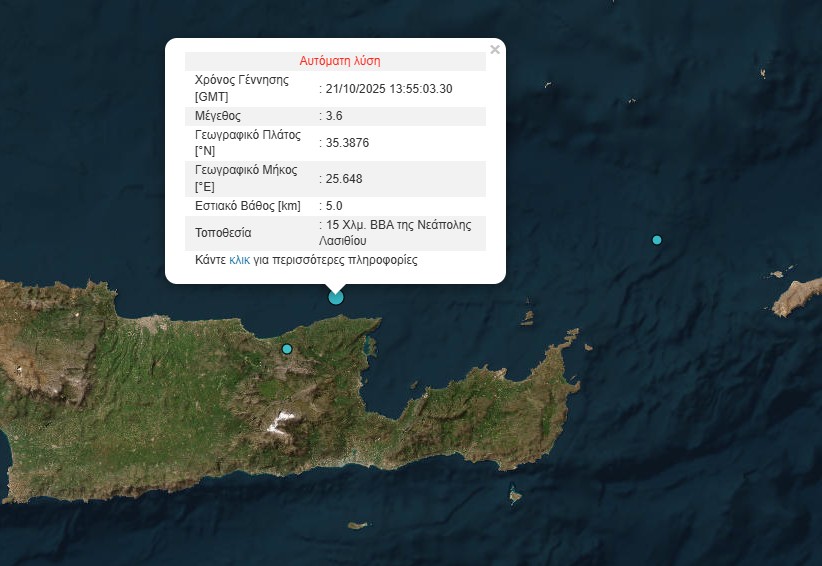Screen dimensions: 822x566
Task: Click the "Τοποθεσία" row label
Action: pos(222,233)
